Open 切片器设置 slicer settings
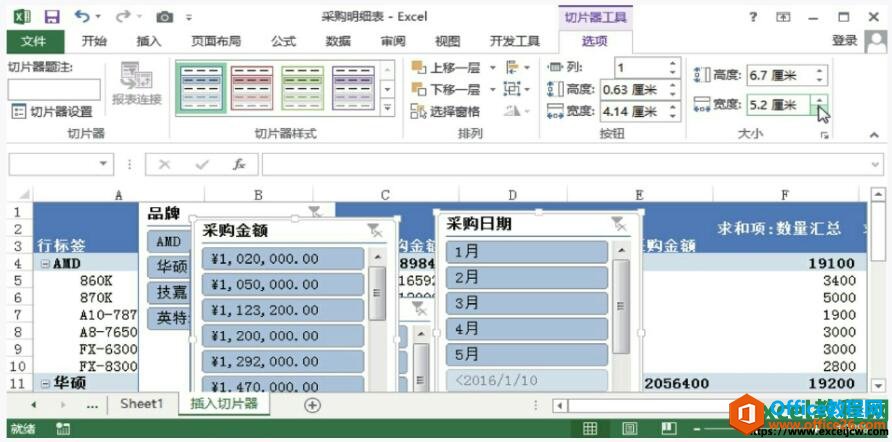 click(52, 111)
